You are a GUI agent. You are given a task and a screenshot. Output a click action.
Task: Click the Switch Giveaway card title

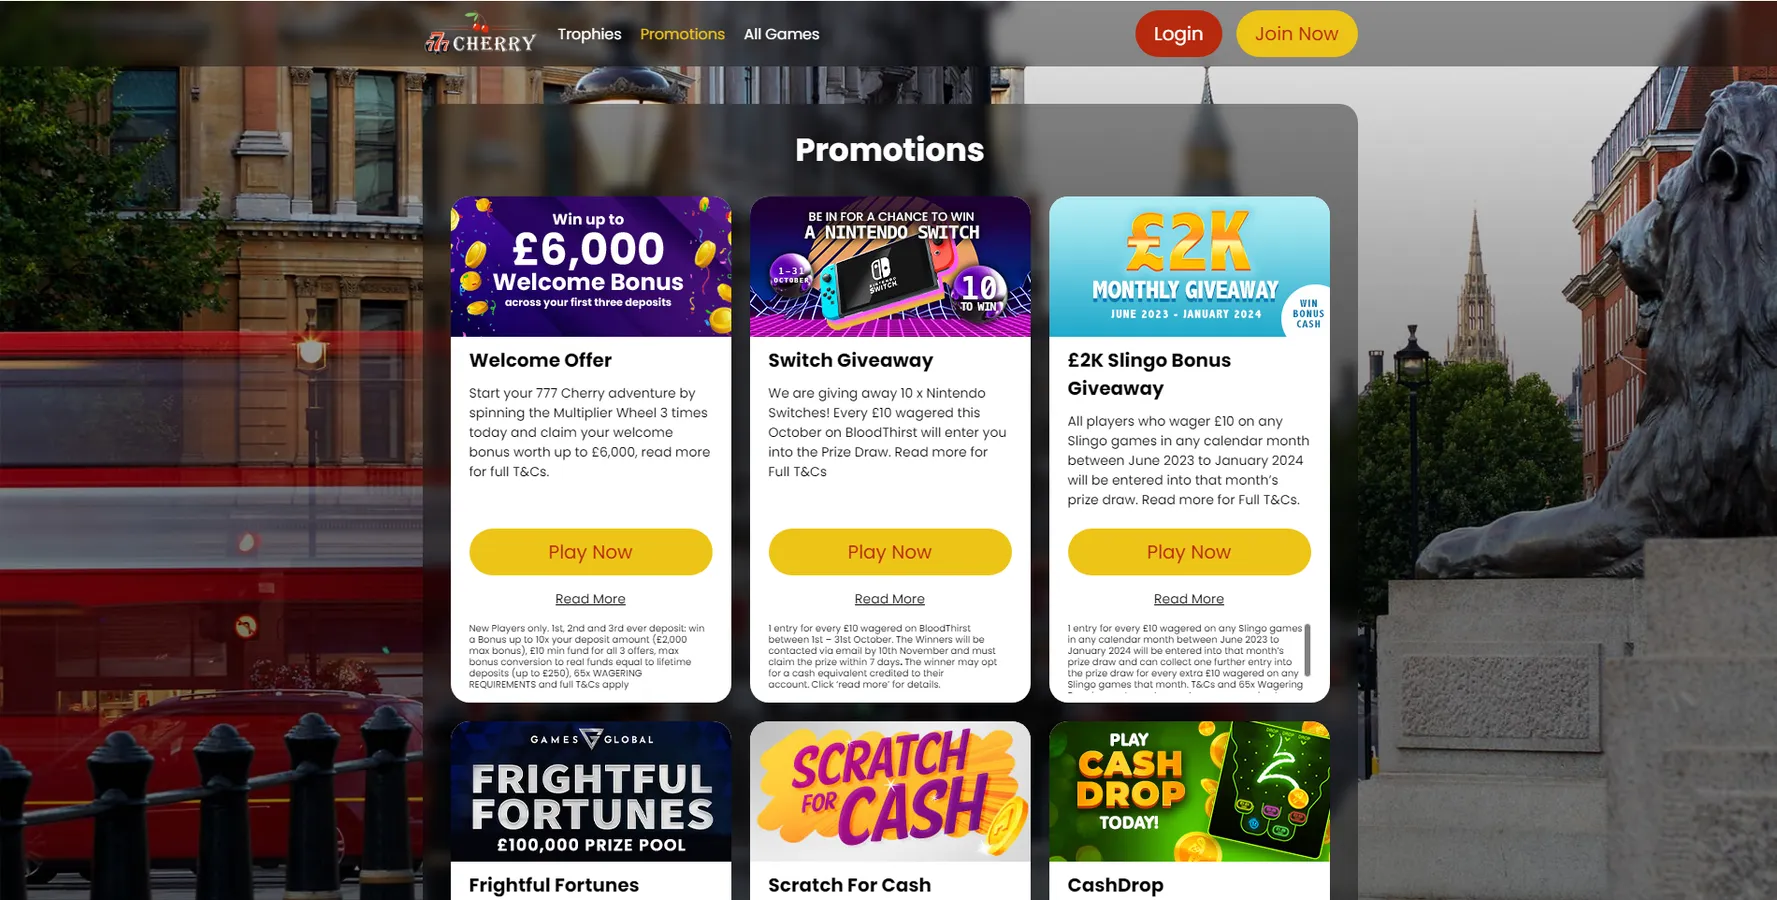850,360
